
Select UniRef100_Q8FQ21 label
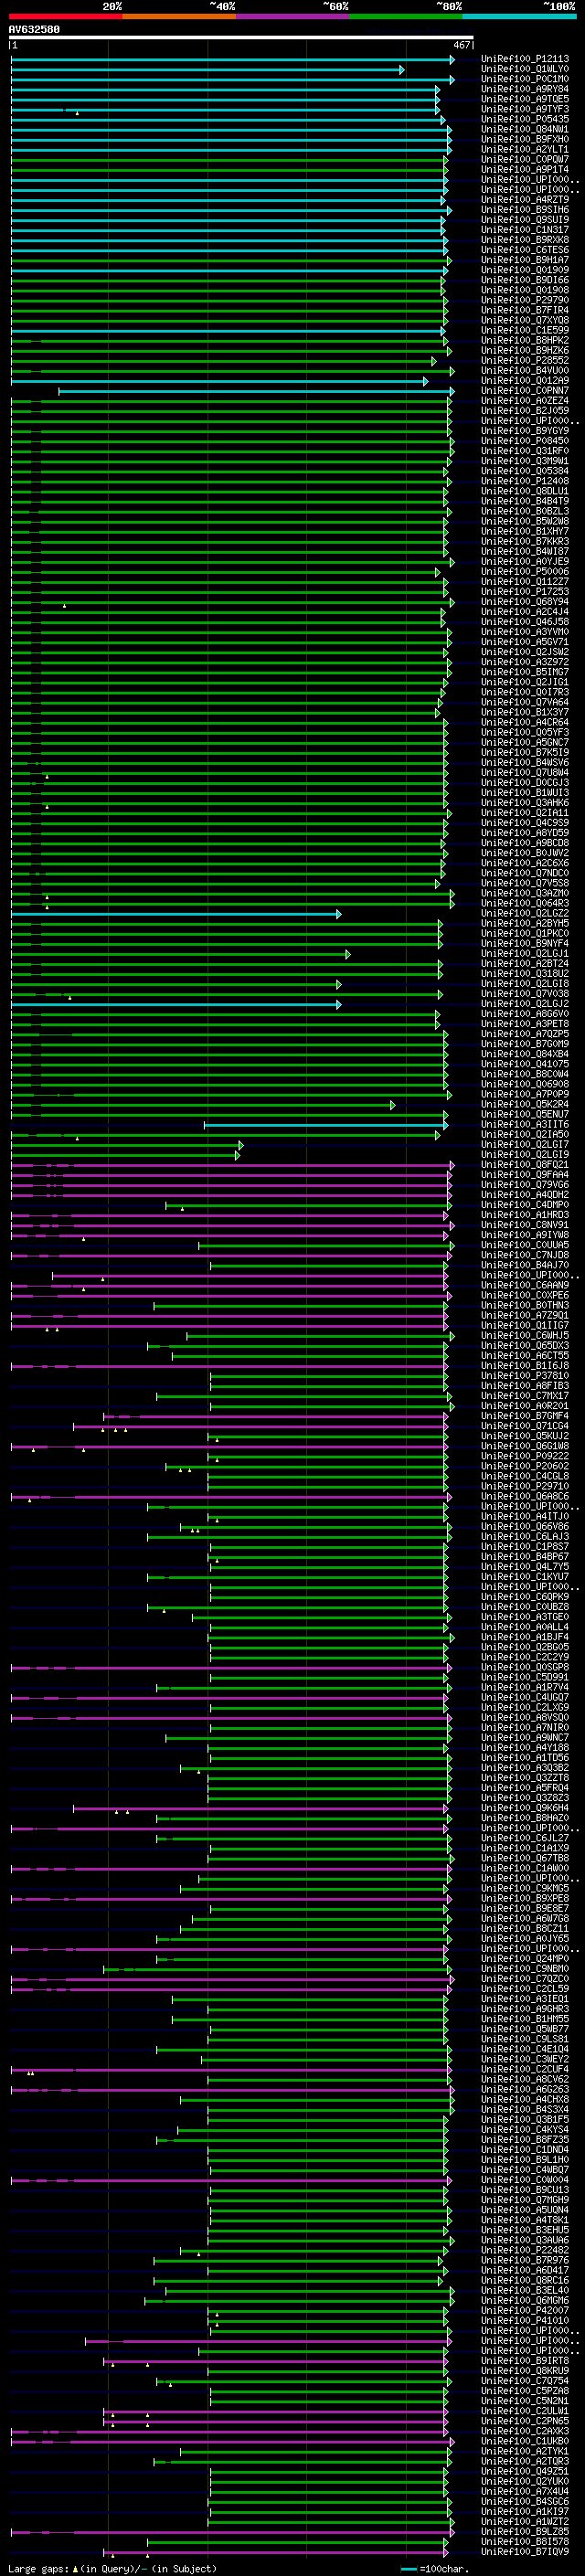(525, 1164)
